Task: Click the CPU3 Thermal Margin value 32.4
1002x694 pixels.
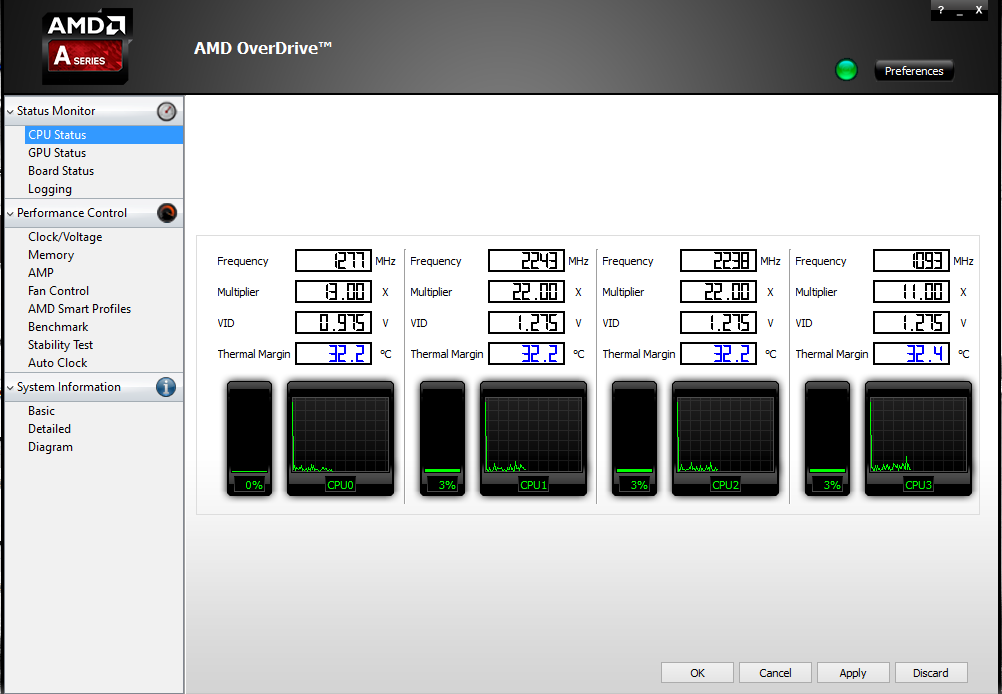Action: pyautogui.click(x=912, y=353)
